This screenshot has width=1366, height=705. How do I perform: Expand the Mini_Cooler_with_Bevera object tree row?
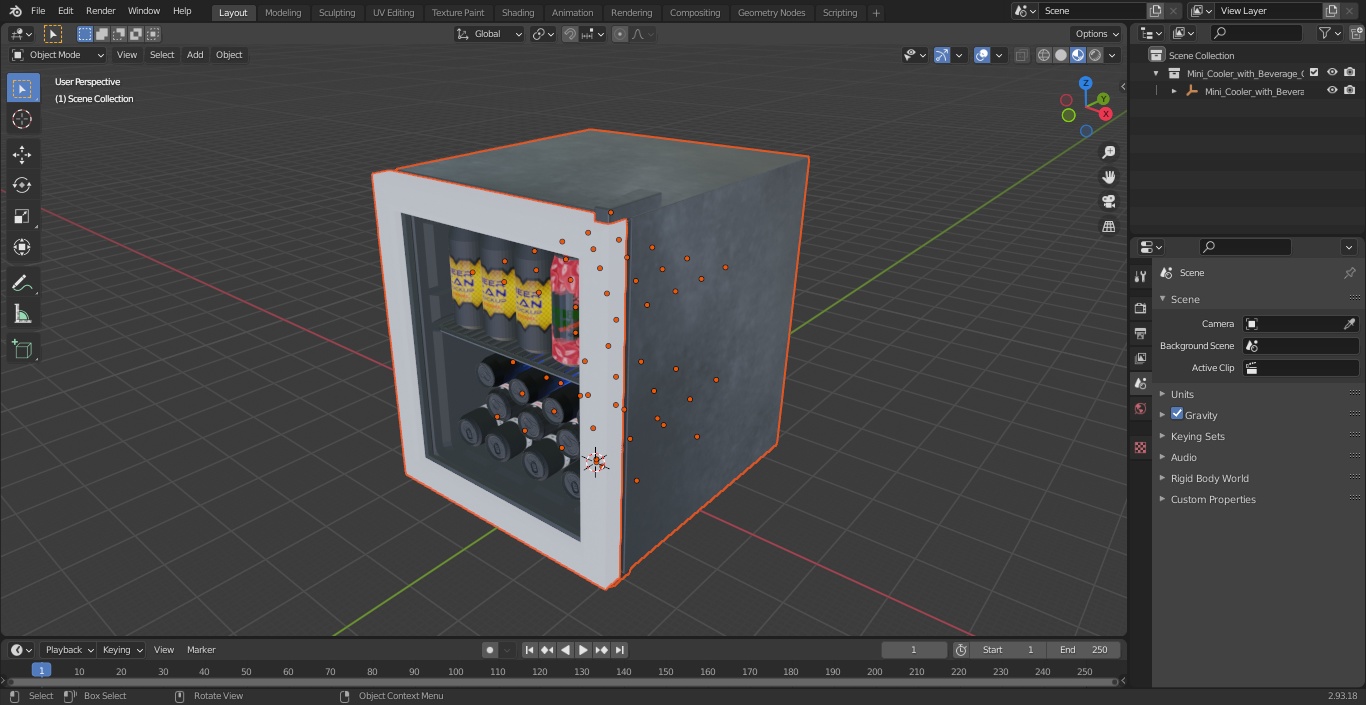pyautogui.click(x=1174, y=91)
